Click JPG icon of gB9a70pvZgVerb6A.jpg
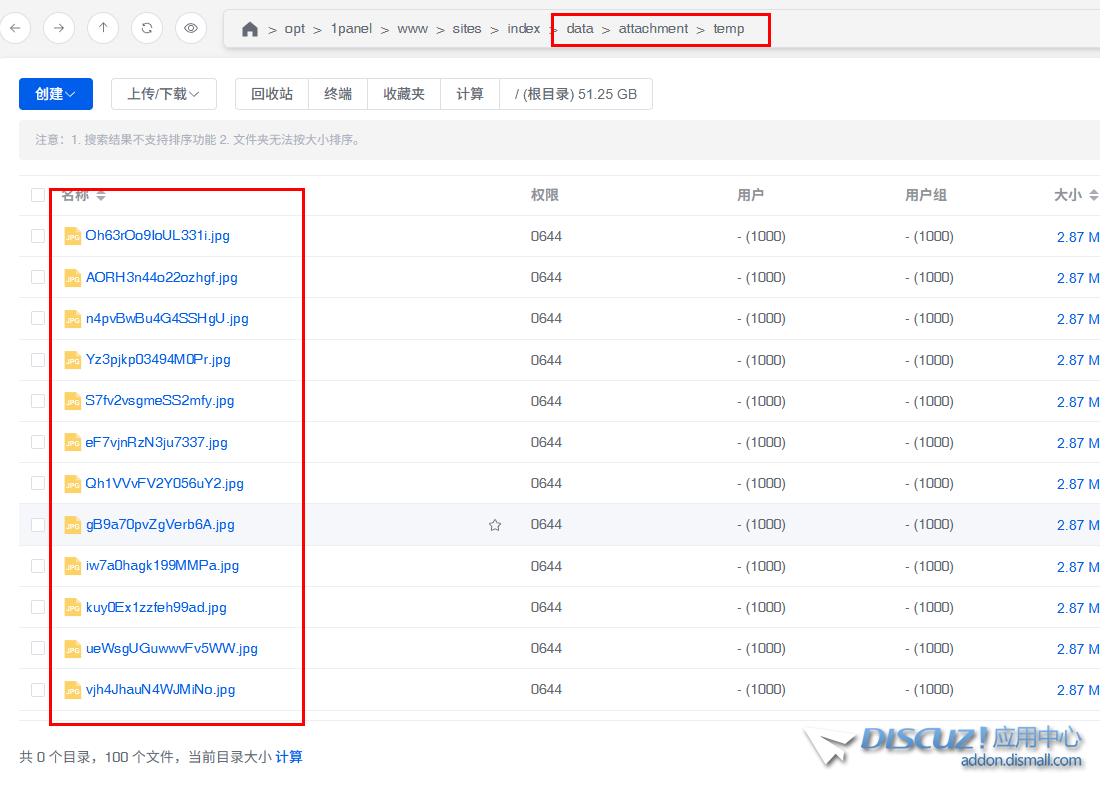The height and width of the screenshot is (786, 1100). tap(73, 525)
